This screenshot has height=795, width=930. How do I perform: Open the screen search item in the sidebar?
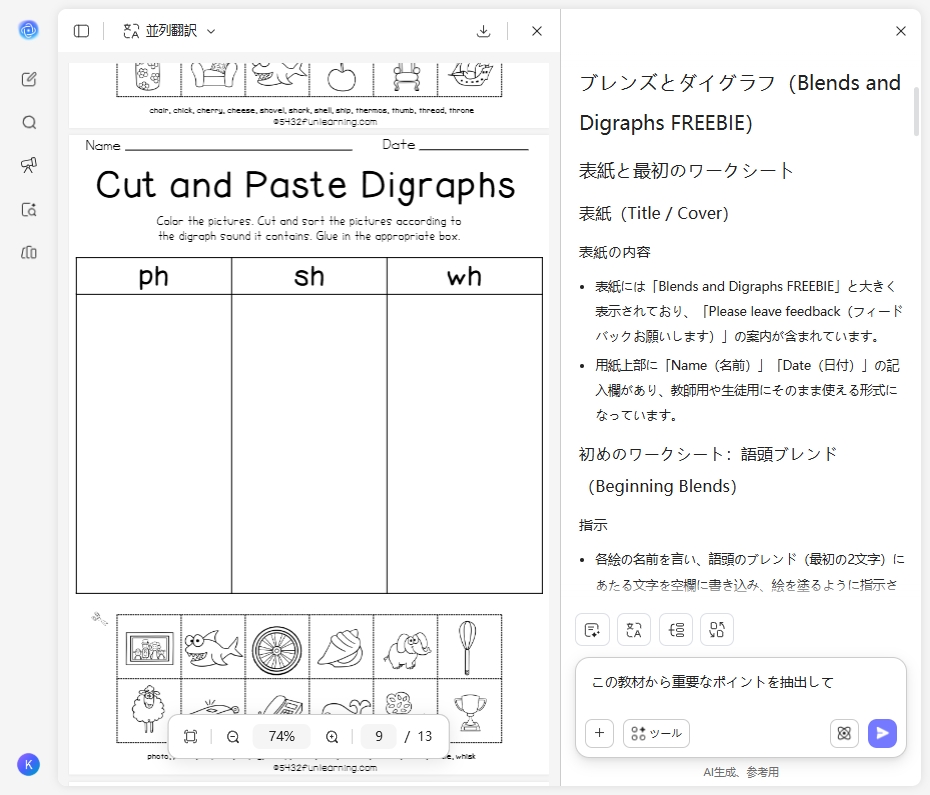click(x=29, y=209)
